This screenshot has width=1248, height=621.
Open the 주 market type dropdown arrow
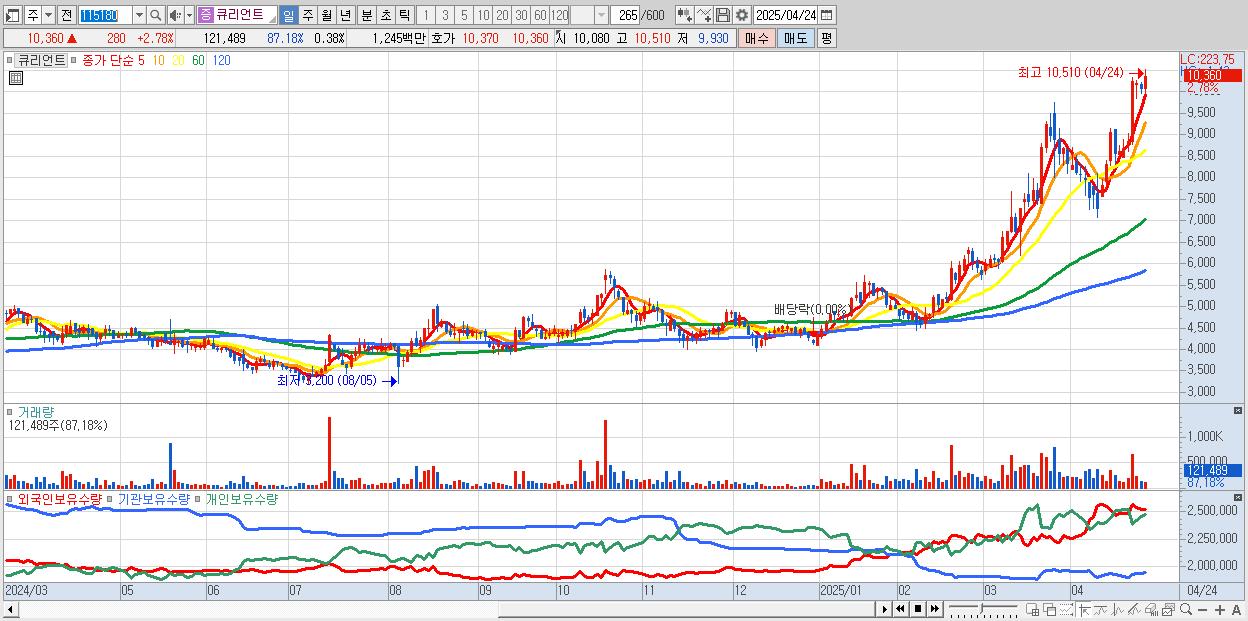tap(48, 15)
